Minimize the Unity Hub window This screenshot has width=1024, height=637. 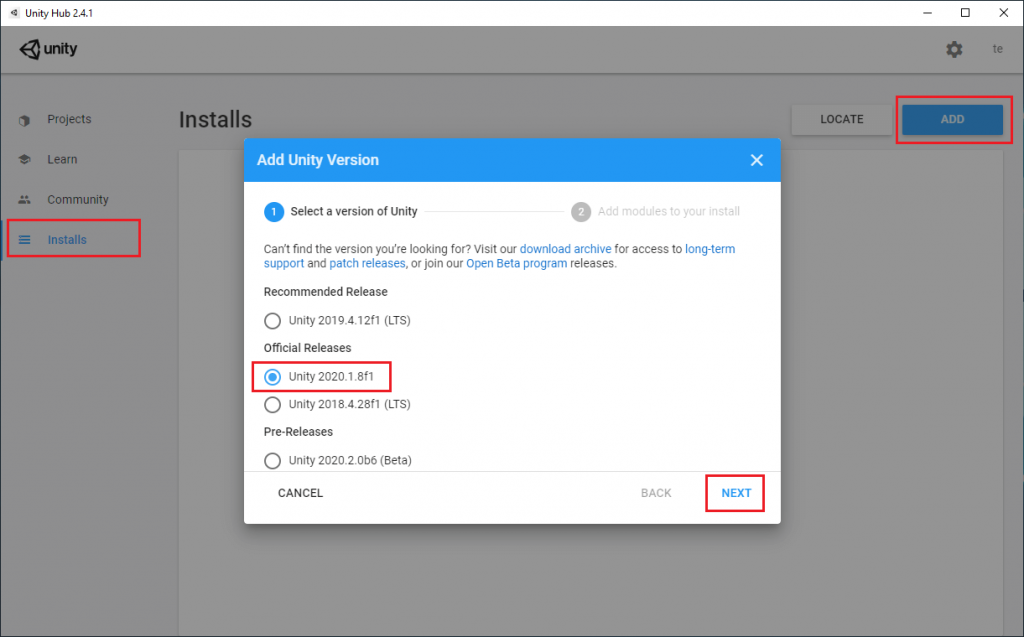pyautogui.click(x=927, y=12)
